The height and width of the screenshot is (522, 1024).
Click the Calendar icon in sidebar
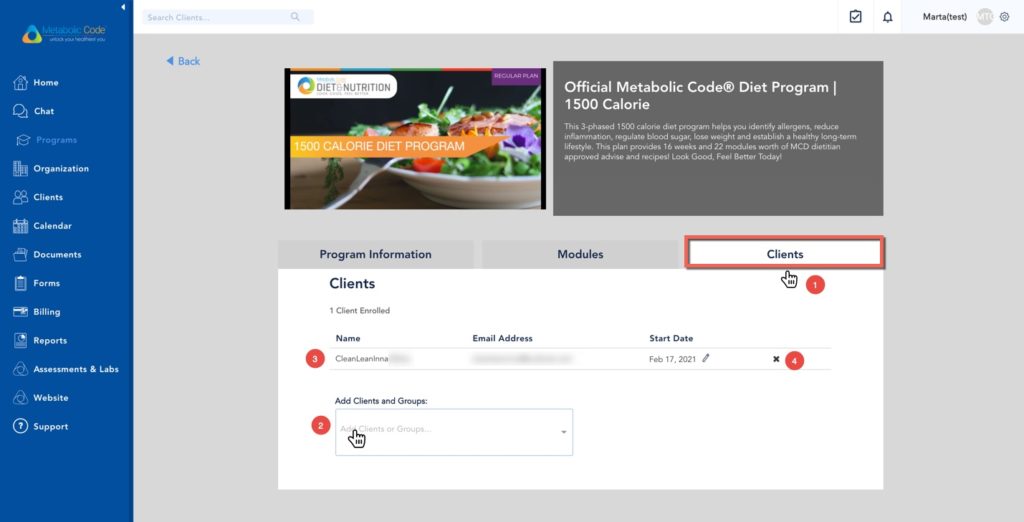(x=20, y=225)
